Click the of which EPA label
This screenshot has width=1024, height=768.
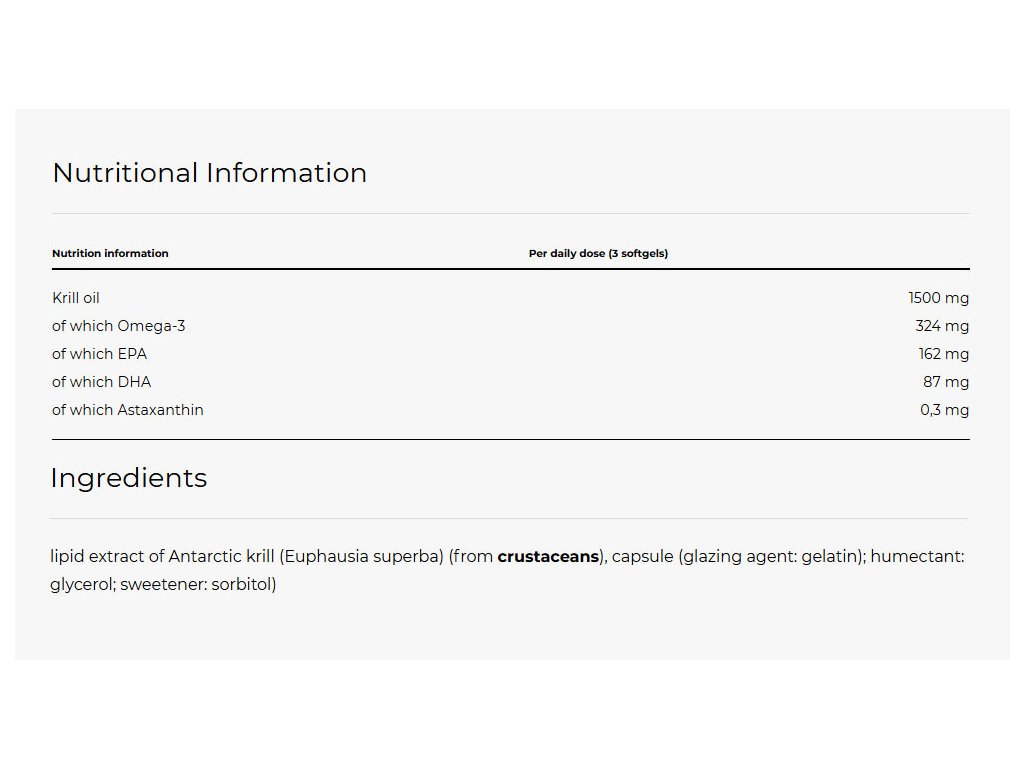(99, 354)
